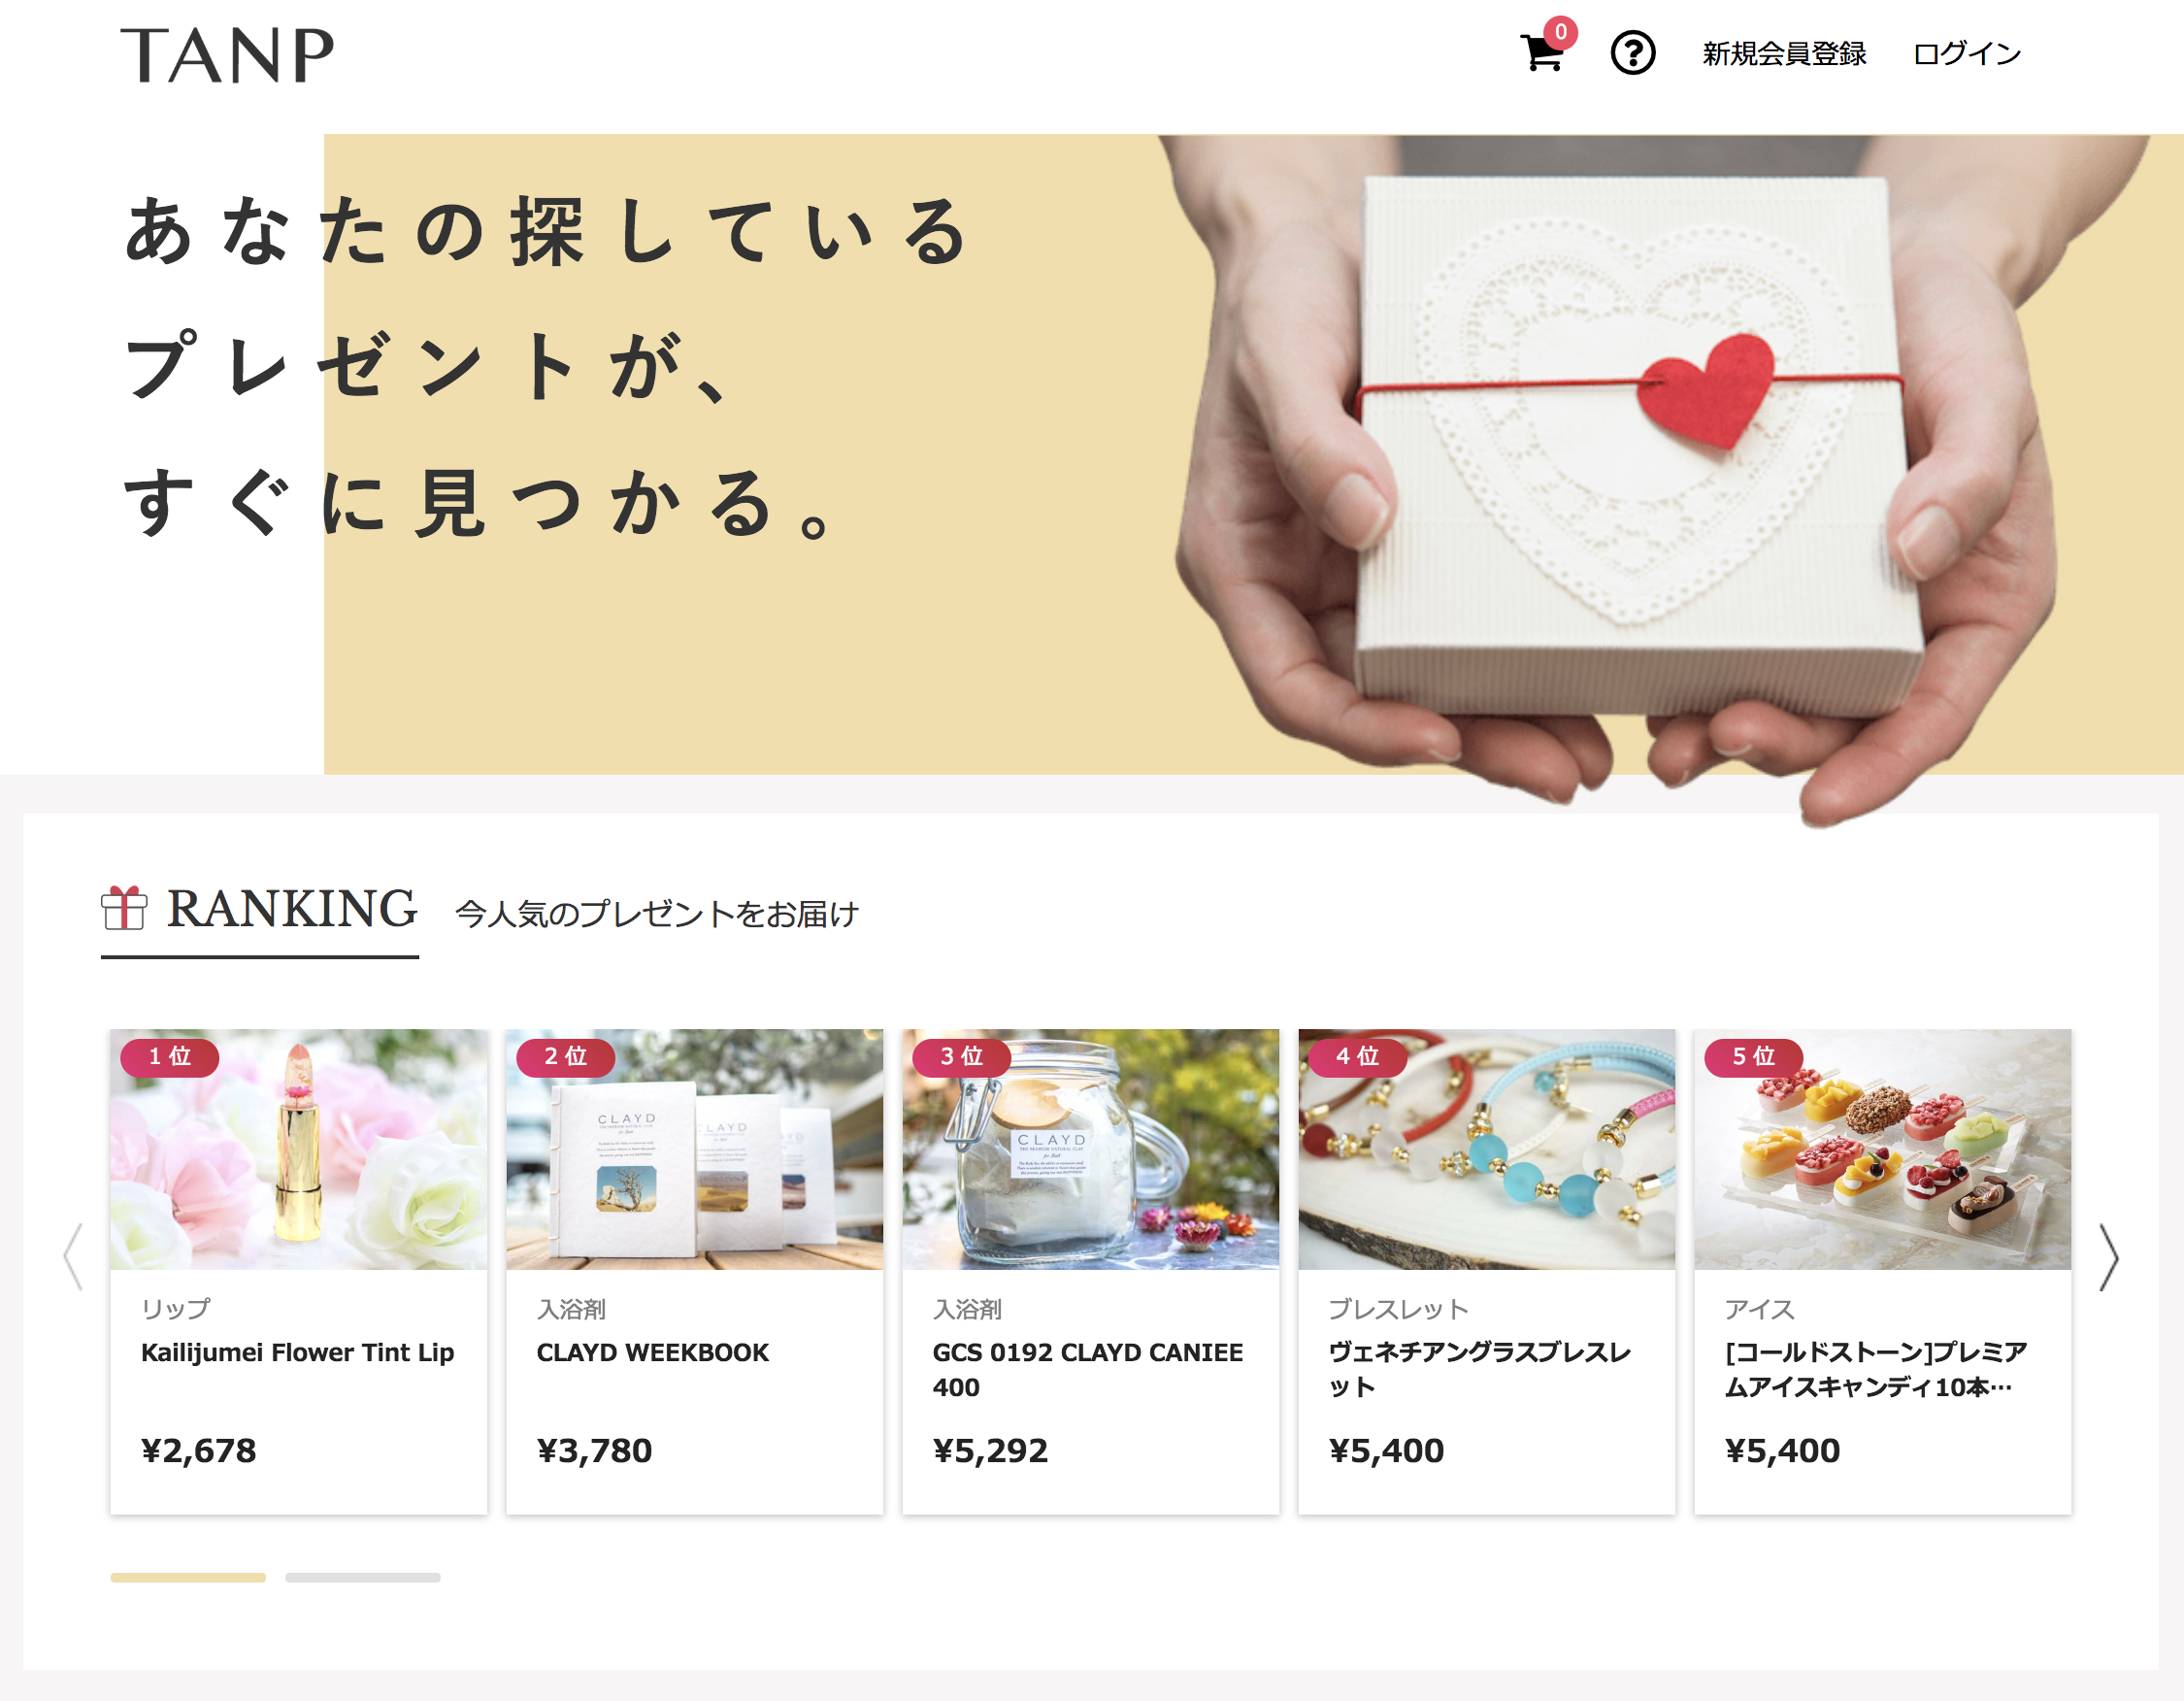The image size is (2184, 1701).
Task: Click the 1位 rank badge
Action: tap(169, 1057)
